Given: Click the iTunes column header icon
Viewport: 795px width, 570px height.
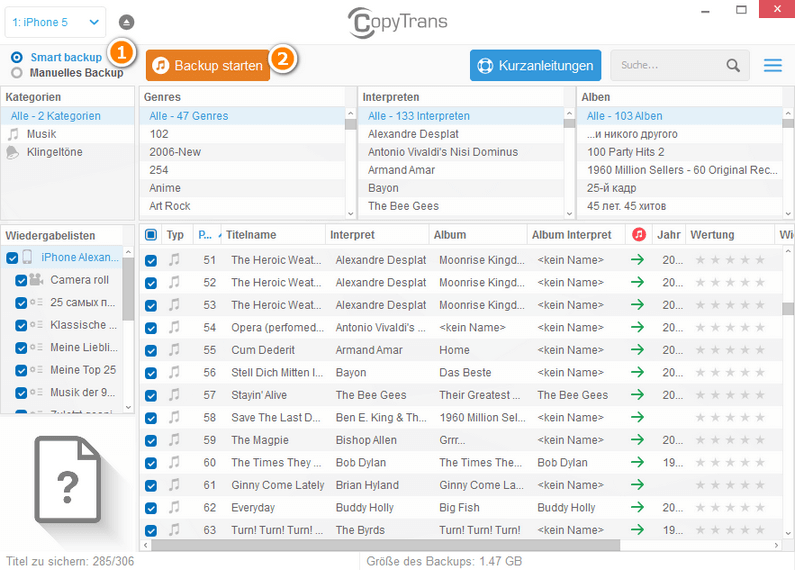Looking at the screenshot, I should (x=639, y=234).
